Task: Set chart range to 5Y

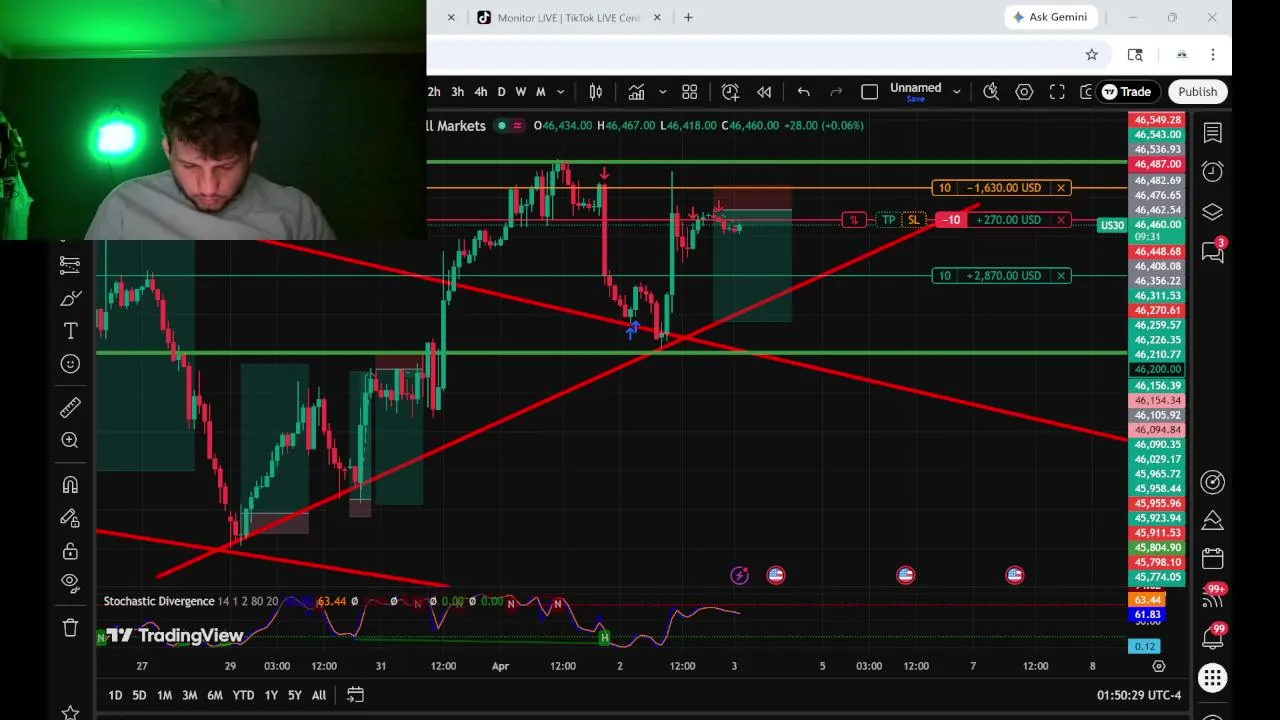Action: pos(295,695)
